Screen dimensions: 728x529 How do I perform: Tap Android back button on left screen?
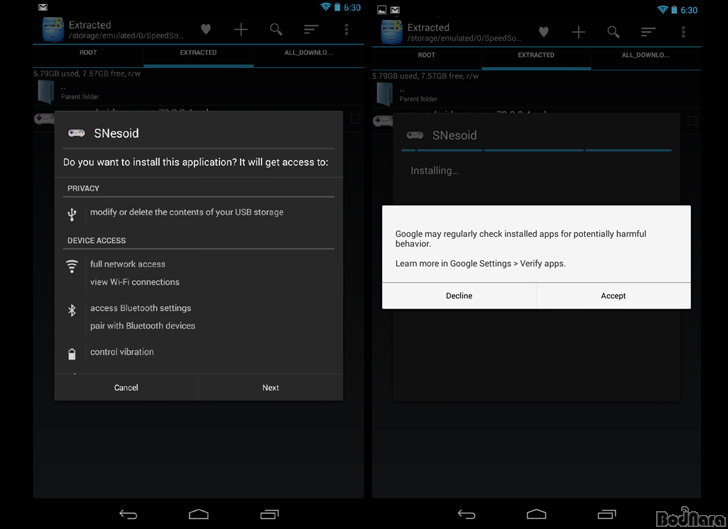point(128,514)
